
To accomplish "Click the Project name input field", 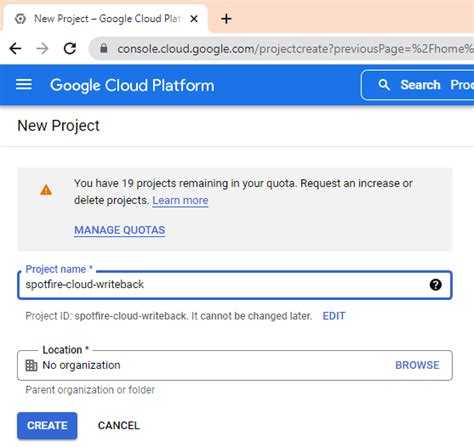I will [235, 285].
